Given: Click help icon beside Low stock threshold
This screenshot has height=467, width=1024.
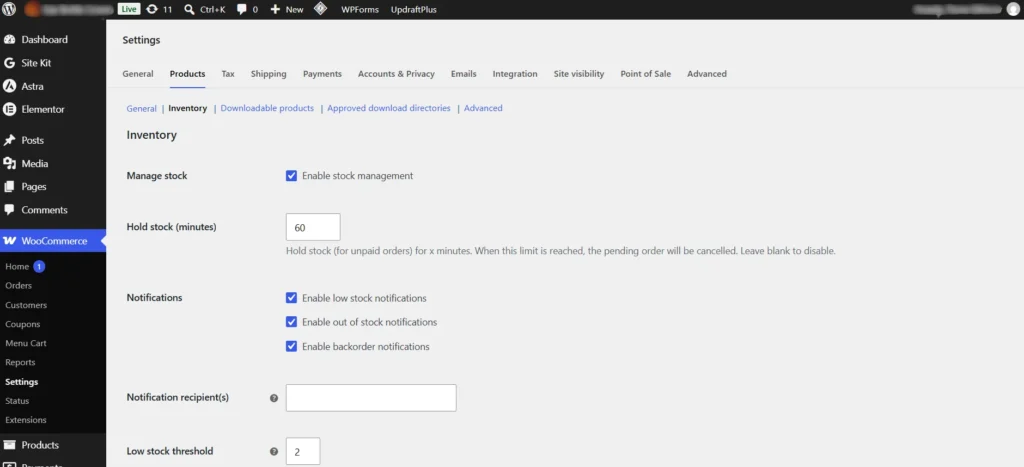Looking at the screenshot, I should click(274, 451).
